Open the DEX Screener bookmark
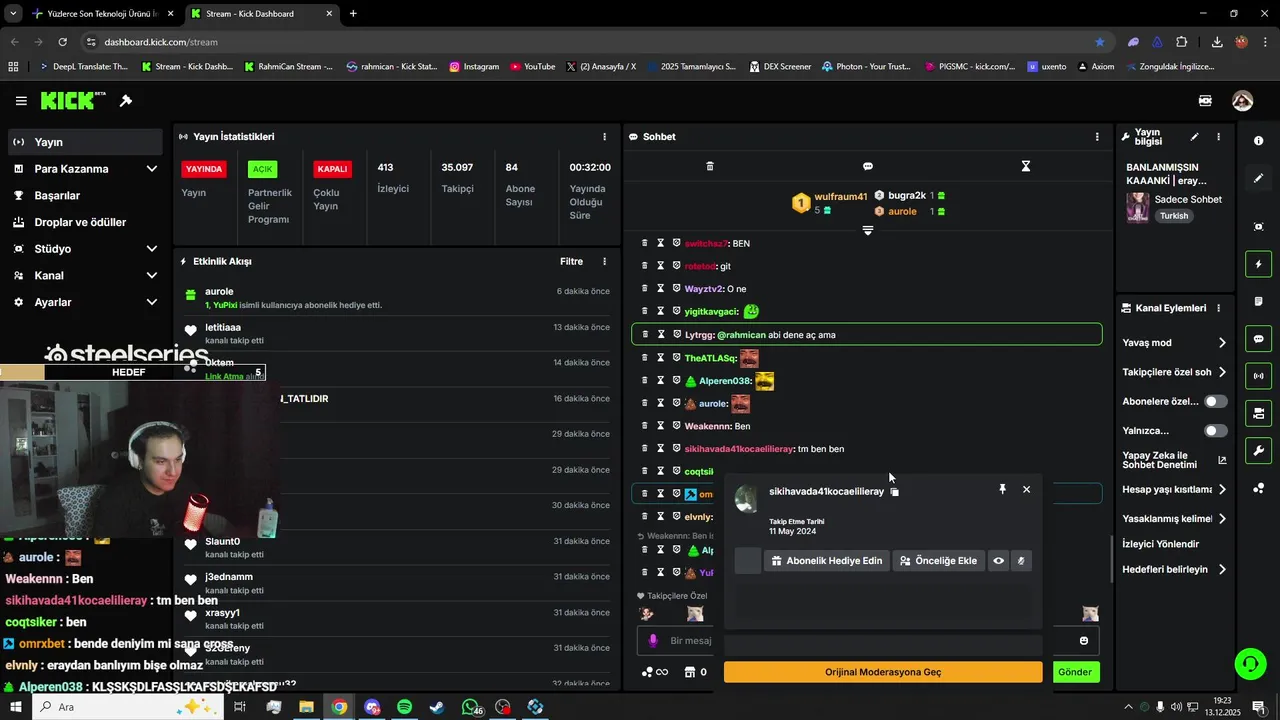1280x720 pixels. pos(779,67)
